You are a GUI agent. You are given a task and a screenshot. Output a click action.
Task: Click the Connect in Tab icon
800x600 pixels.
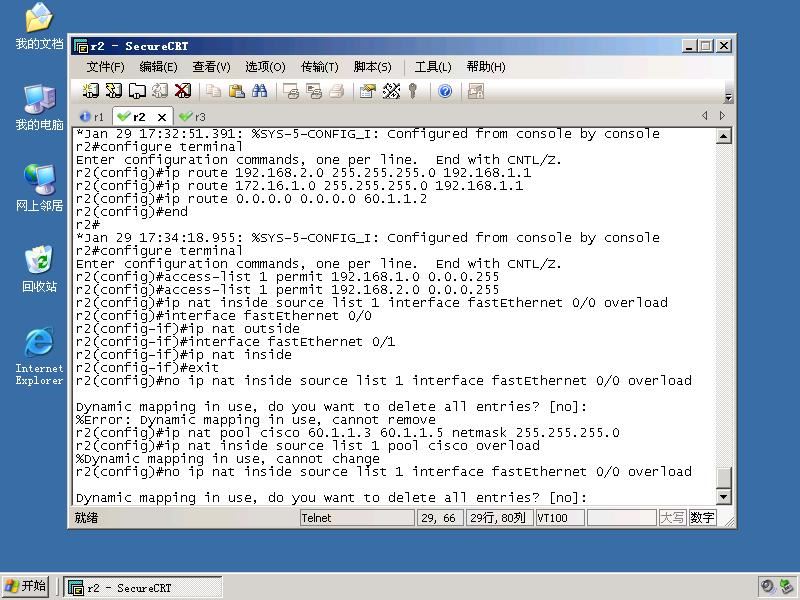pyautogui.click(x=137, y=91)
